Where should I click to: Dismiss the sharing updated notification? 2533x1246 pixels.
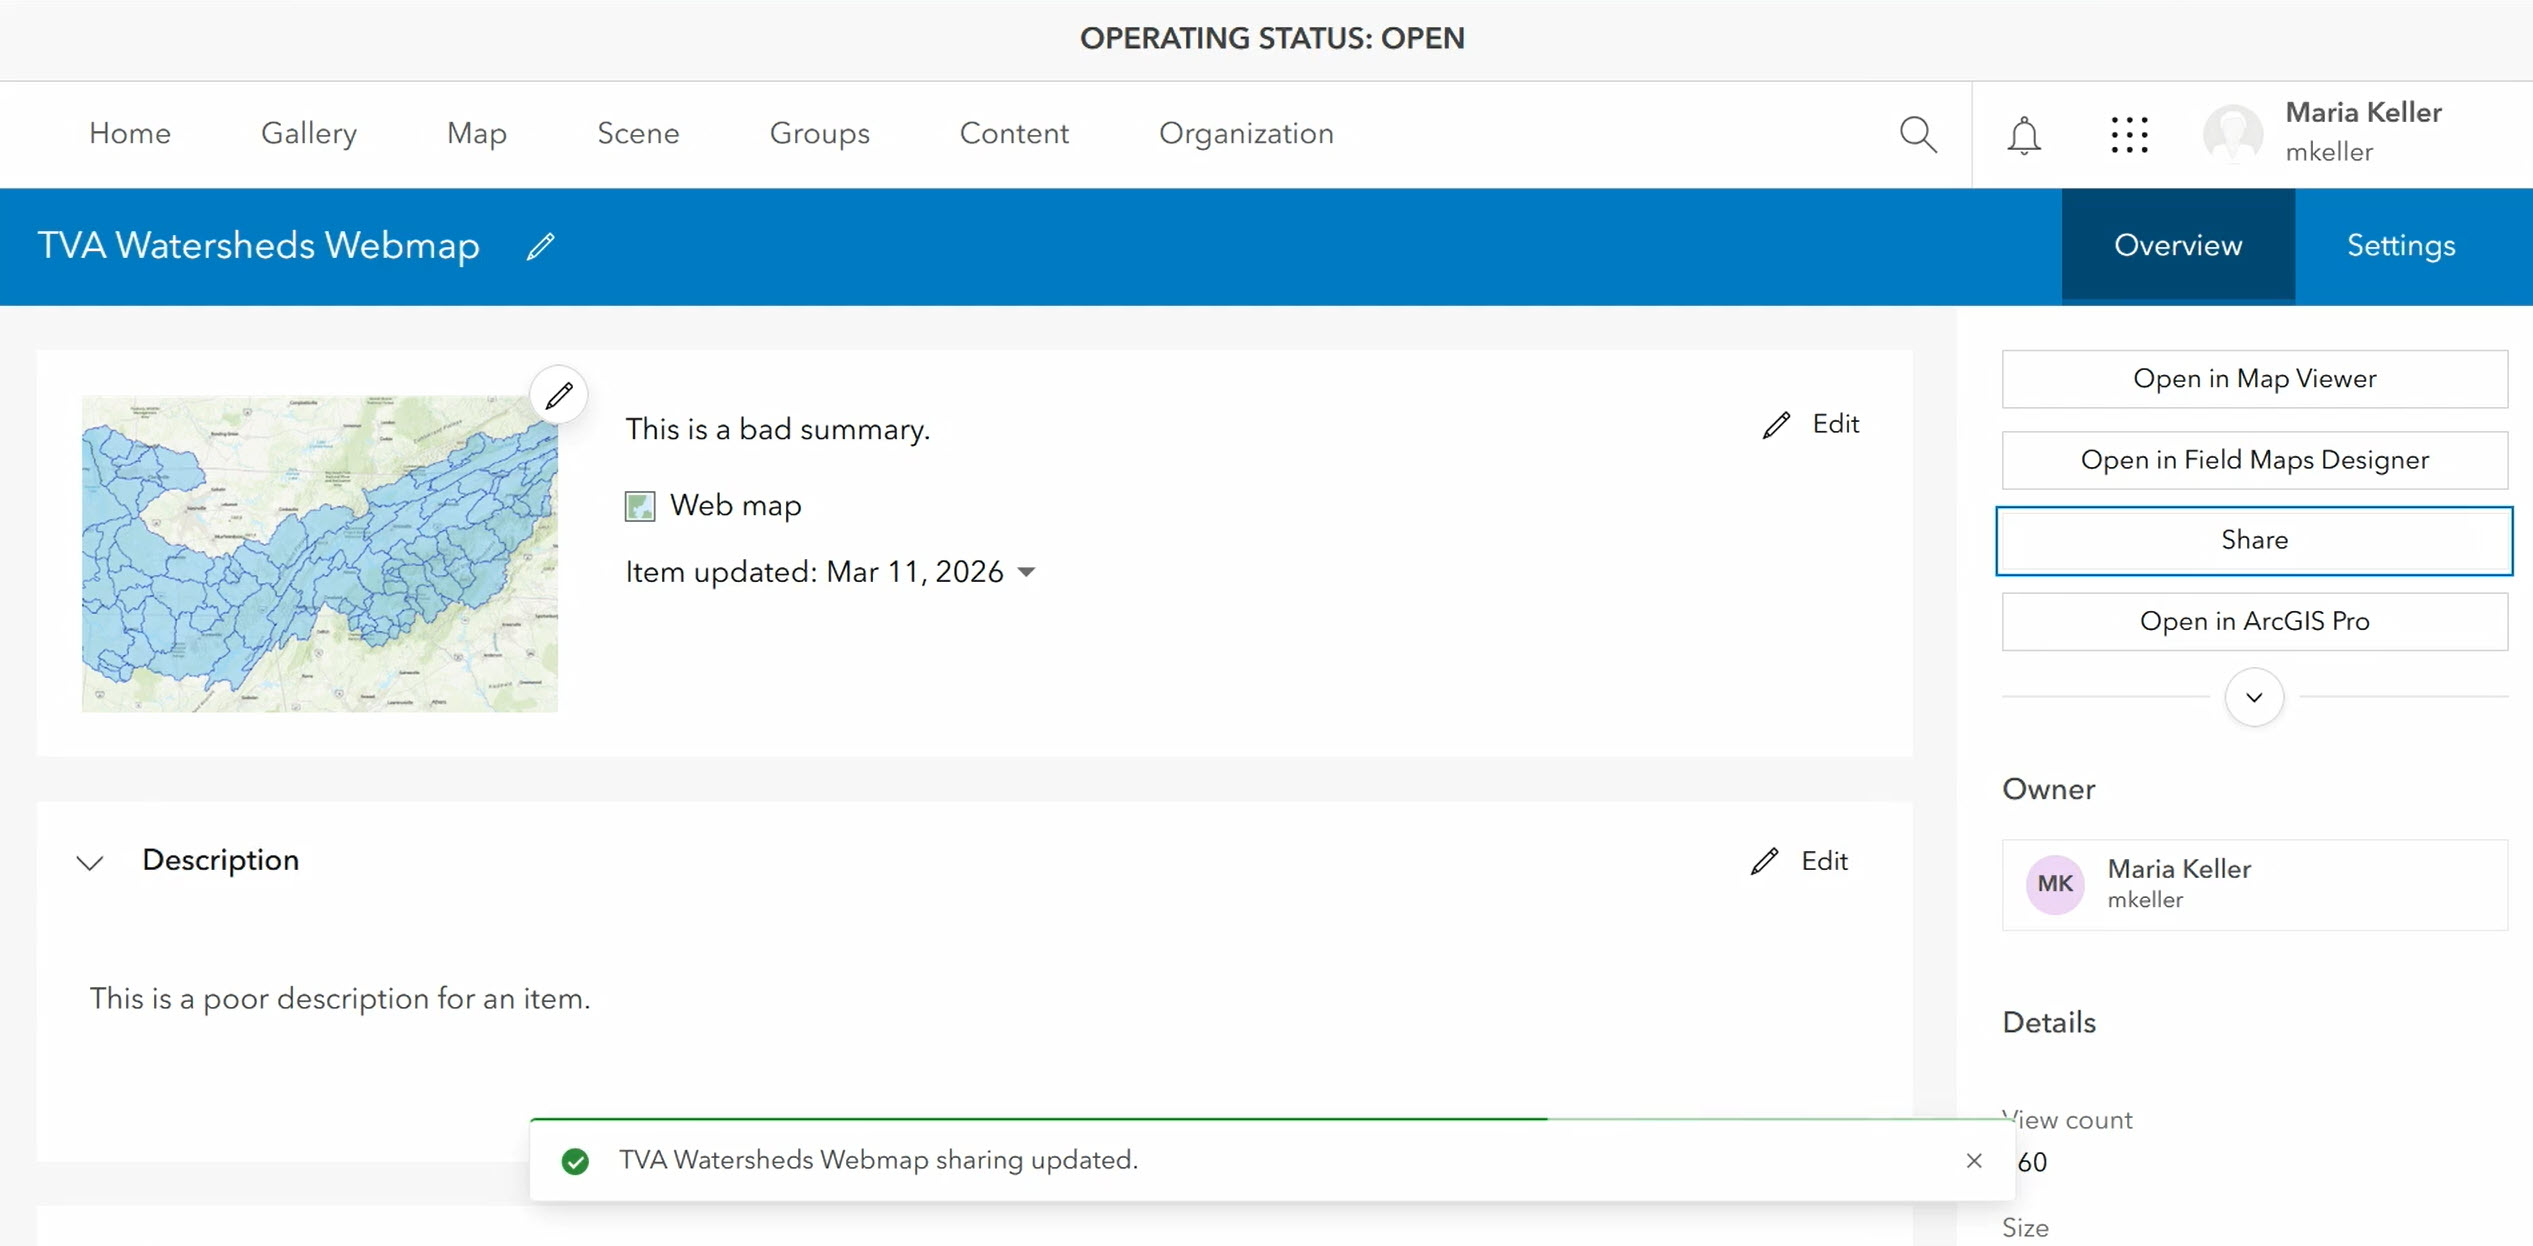[x=1973, y=1160]
